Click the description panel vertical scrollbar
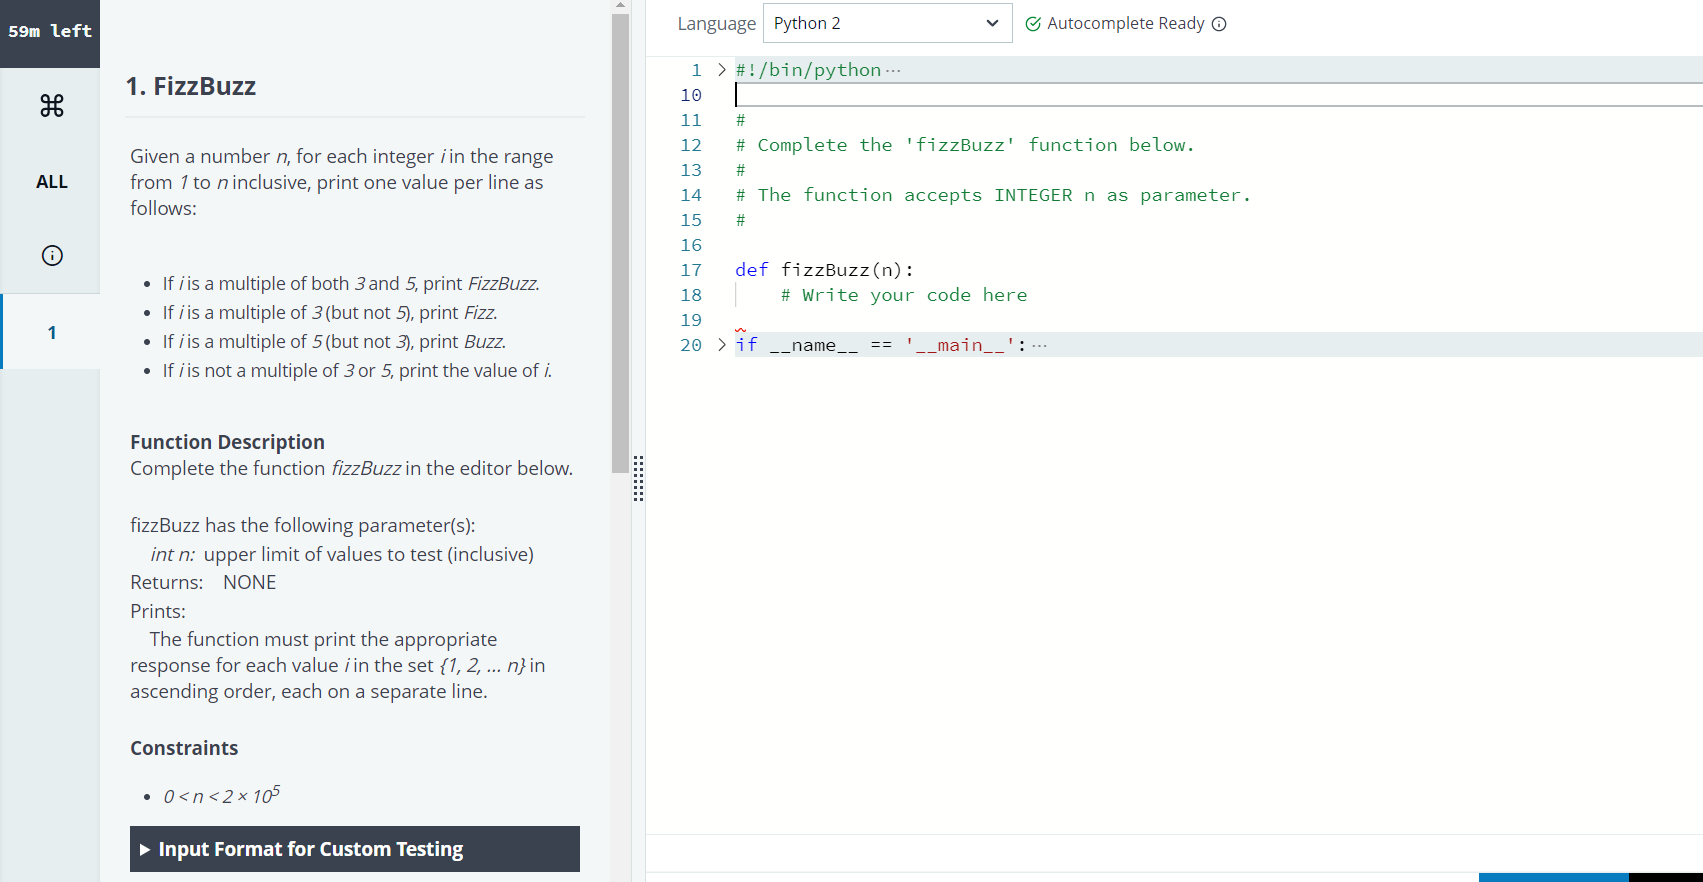The height and width of the screenshot is (882, 1703). (x=620, y=240)
